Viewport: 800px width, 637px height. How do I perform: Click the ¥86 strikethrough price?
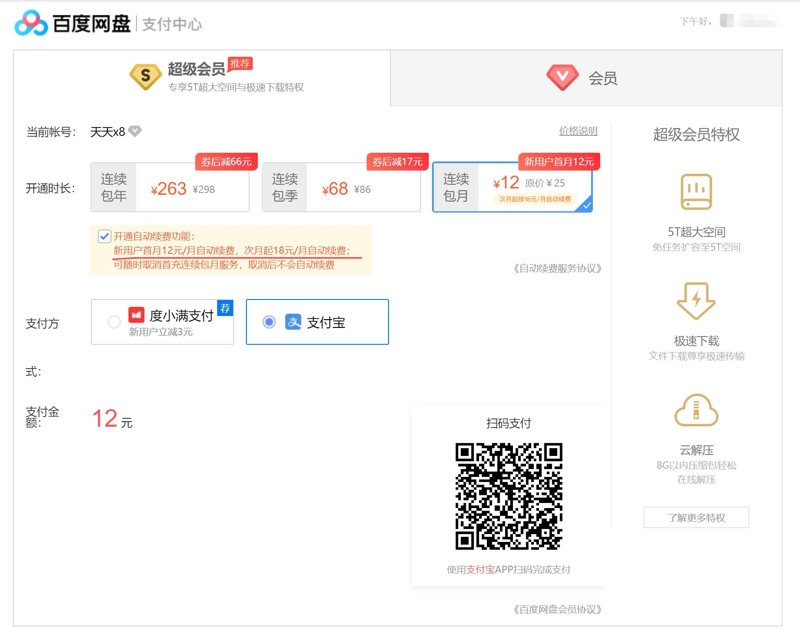[362, 189]
